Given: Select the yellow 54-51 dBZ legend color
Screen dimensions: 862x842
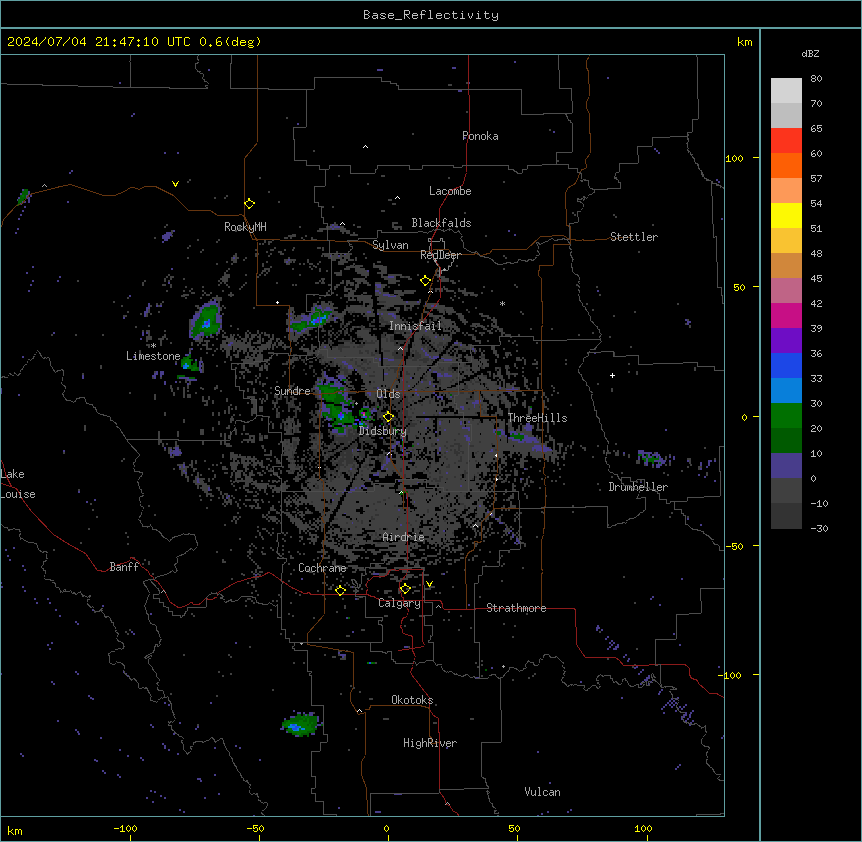Looking at the screenshot, I should [786, 215].
